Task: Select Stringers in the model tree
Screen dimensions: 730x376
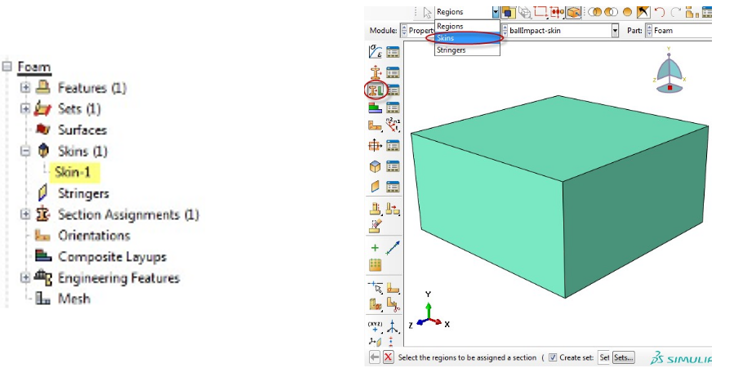Action: (x=83, y=193)
